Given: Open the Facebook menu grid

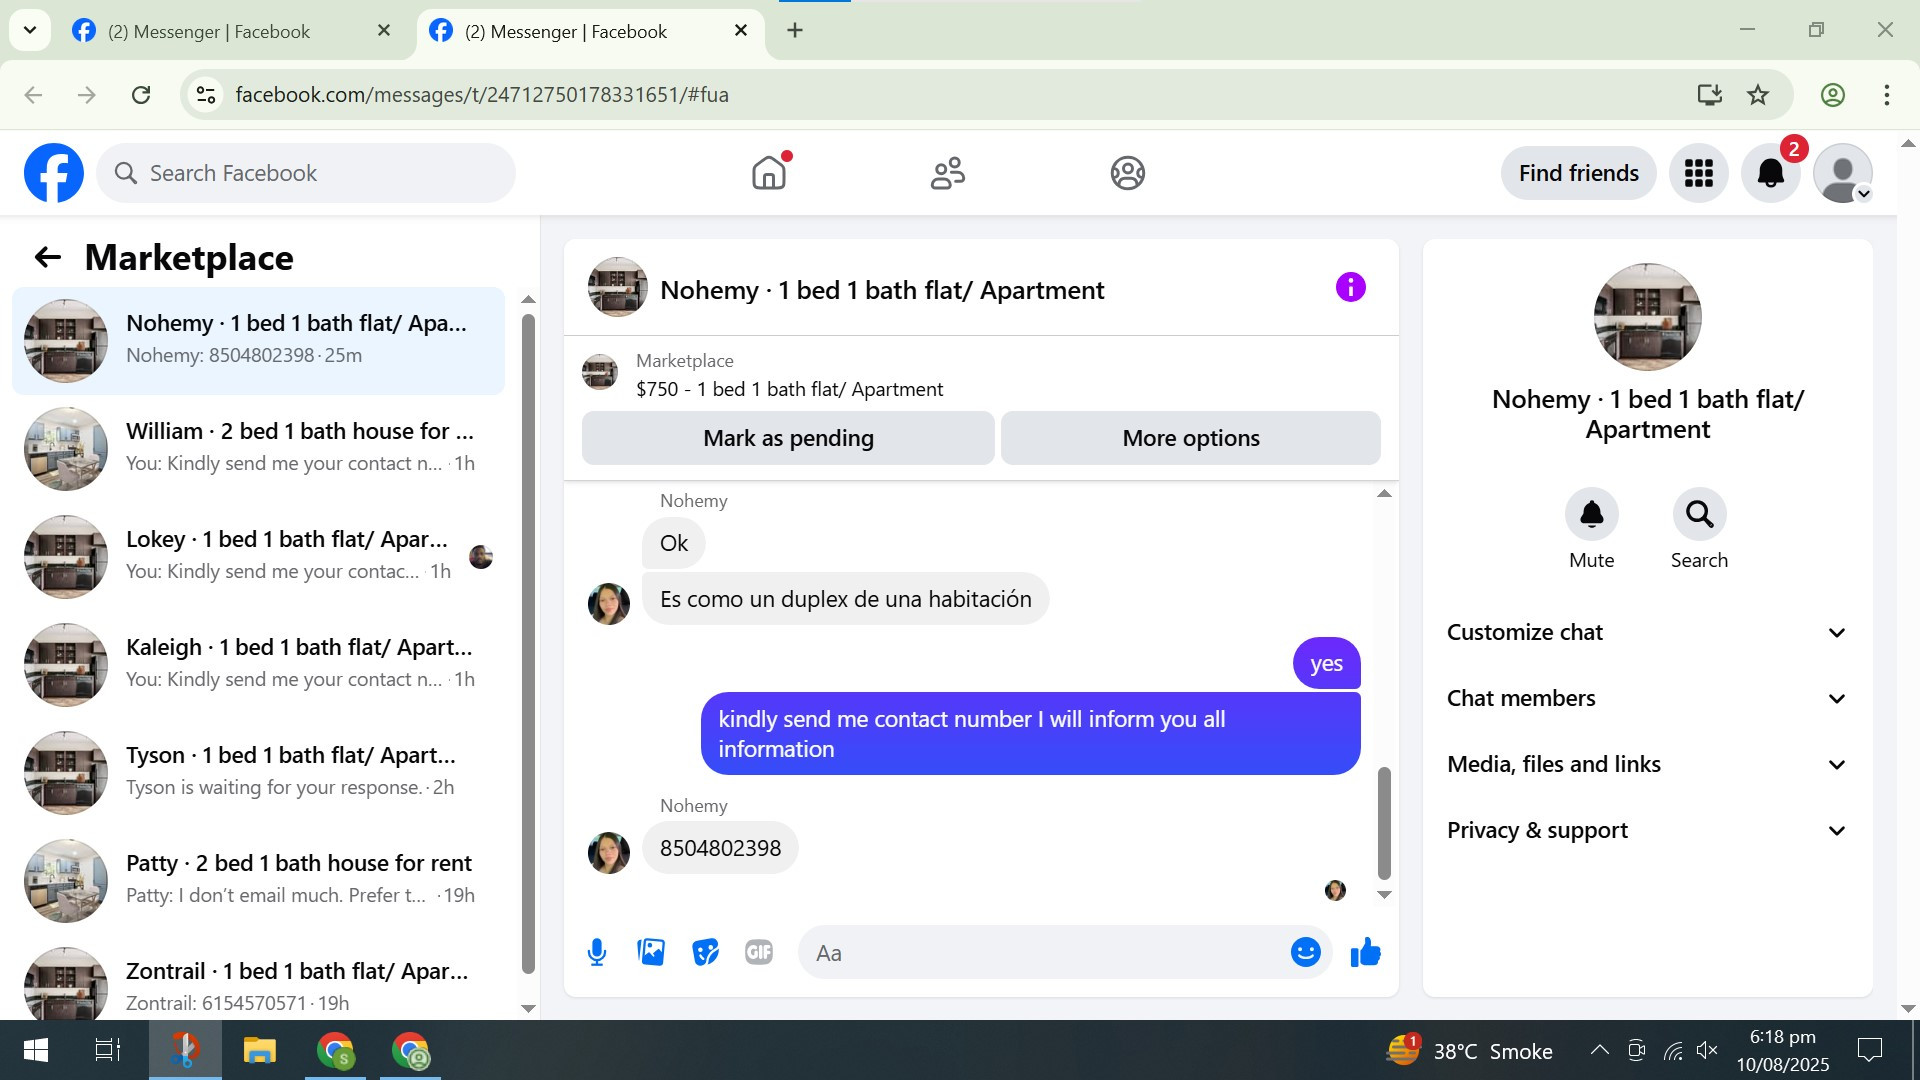Looking at the screenshot, I should tap(1698, 173).
